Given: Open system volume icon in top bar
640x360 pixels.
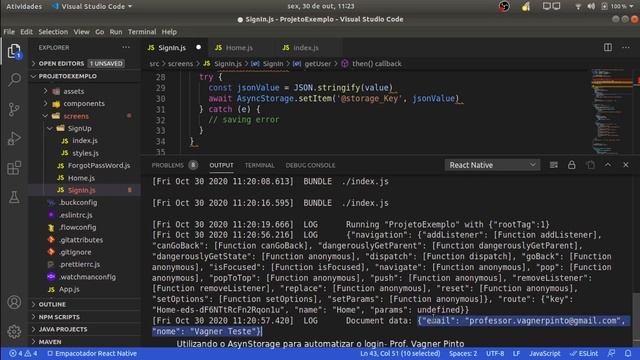Looking at the screenshot, I should 591,7.
